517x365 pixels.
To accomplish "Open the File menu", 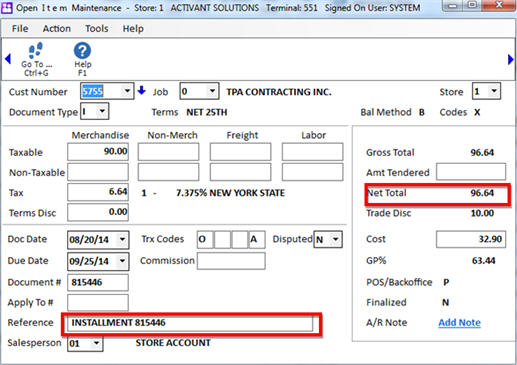I will click(20, 29).
